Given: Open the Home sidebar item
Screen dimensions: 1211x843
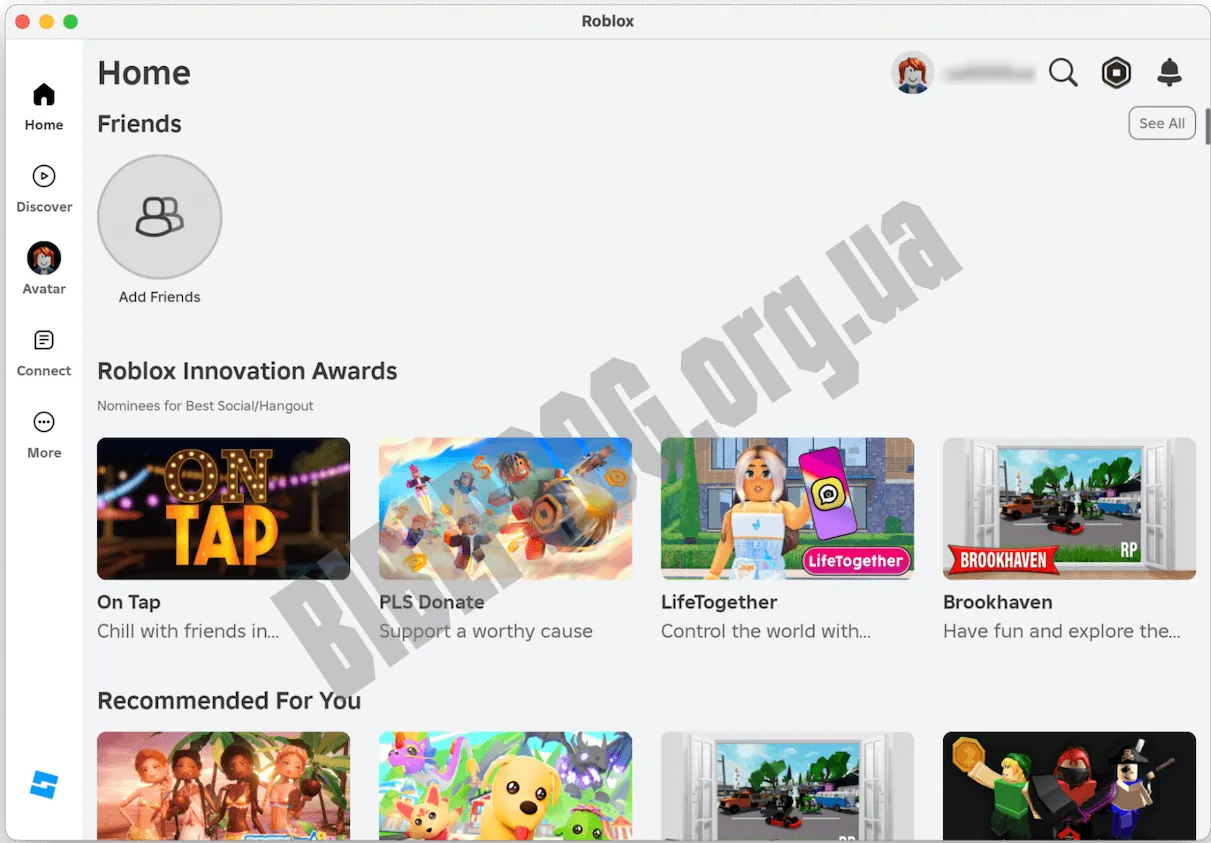Looking at the screenshot, I should pyautogui.click(x=44, y=108).
